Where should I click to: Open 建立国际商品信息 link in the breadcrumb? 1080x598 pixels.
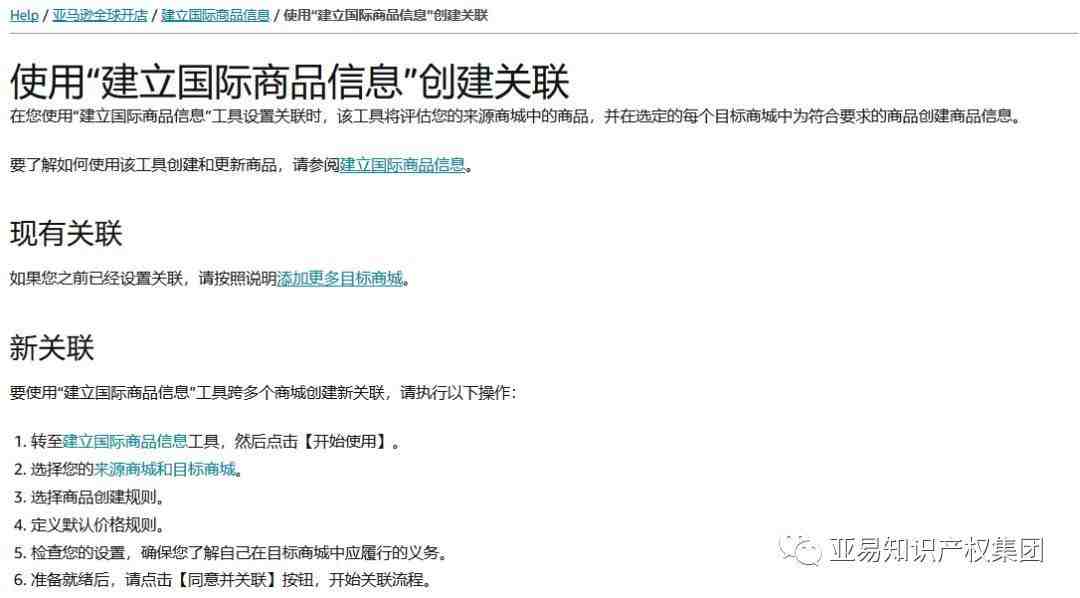pyautogui.click(x=215, y=15)
